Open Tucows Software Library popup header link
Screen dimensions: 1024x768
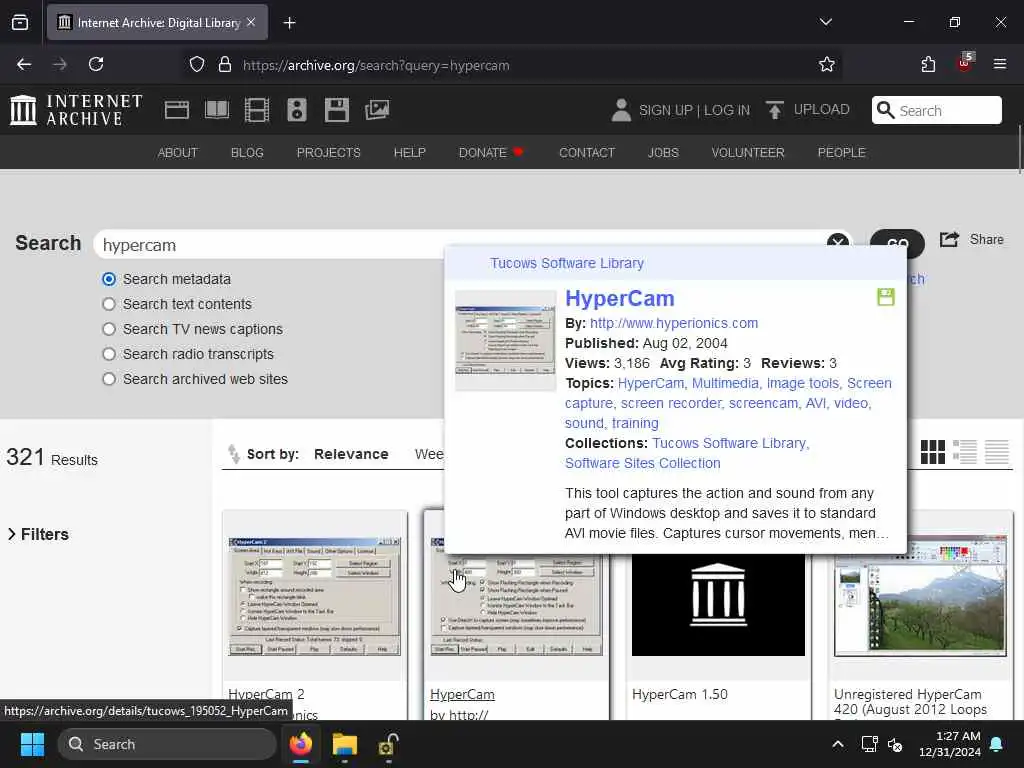pos(567,263)
